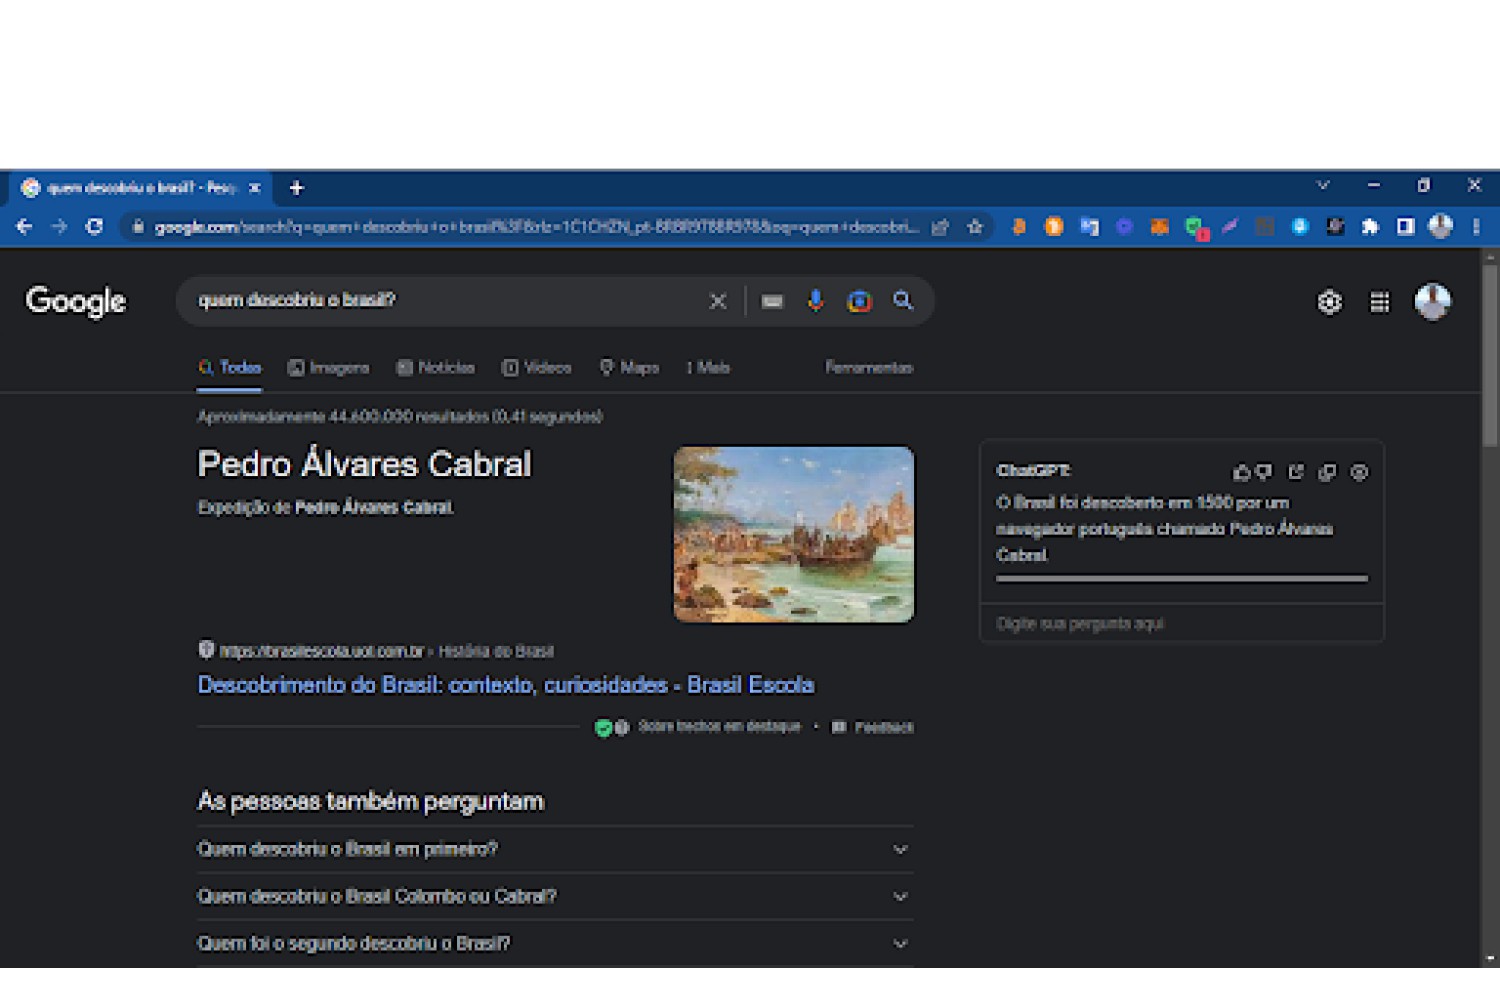Open ChatGPT answer in new tab icon
The width and height of the screenshot is (1500, 1000).
[x=1296, y=472]
